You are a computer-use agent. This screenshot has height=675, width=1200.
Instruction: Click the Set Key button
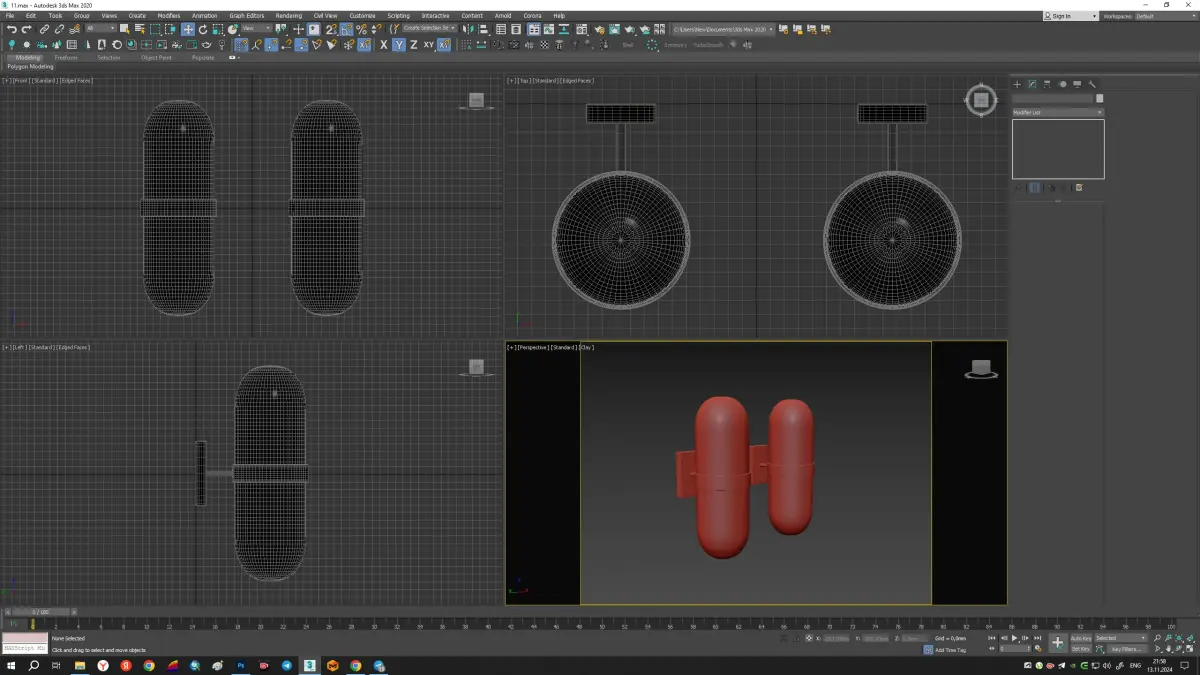click(x=1081, y=649)
